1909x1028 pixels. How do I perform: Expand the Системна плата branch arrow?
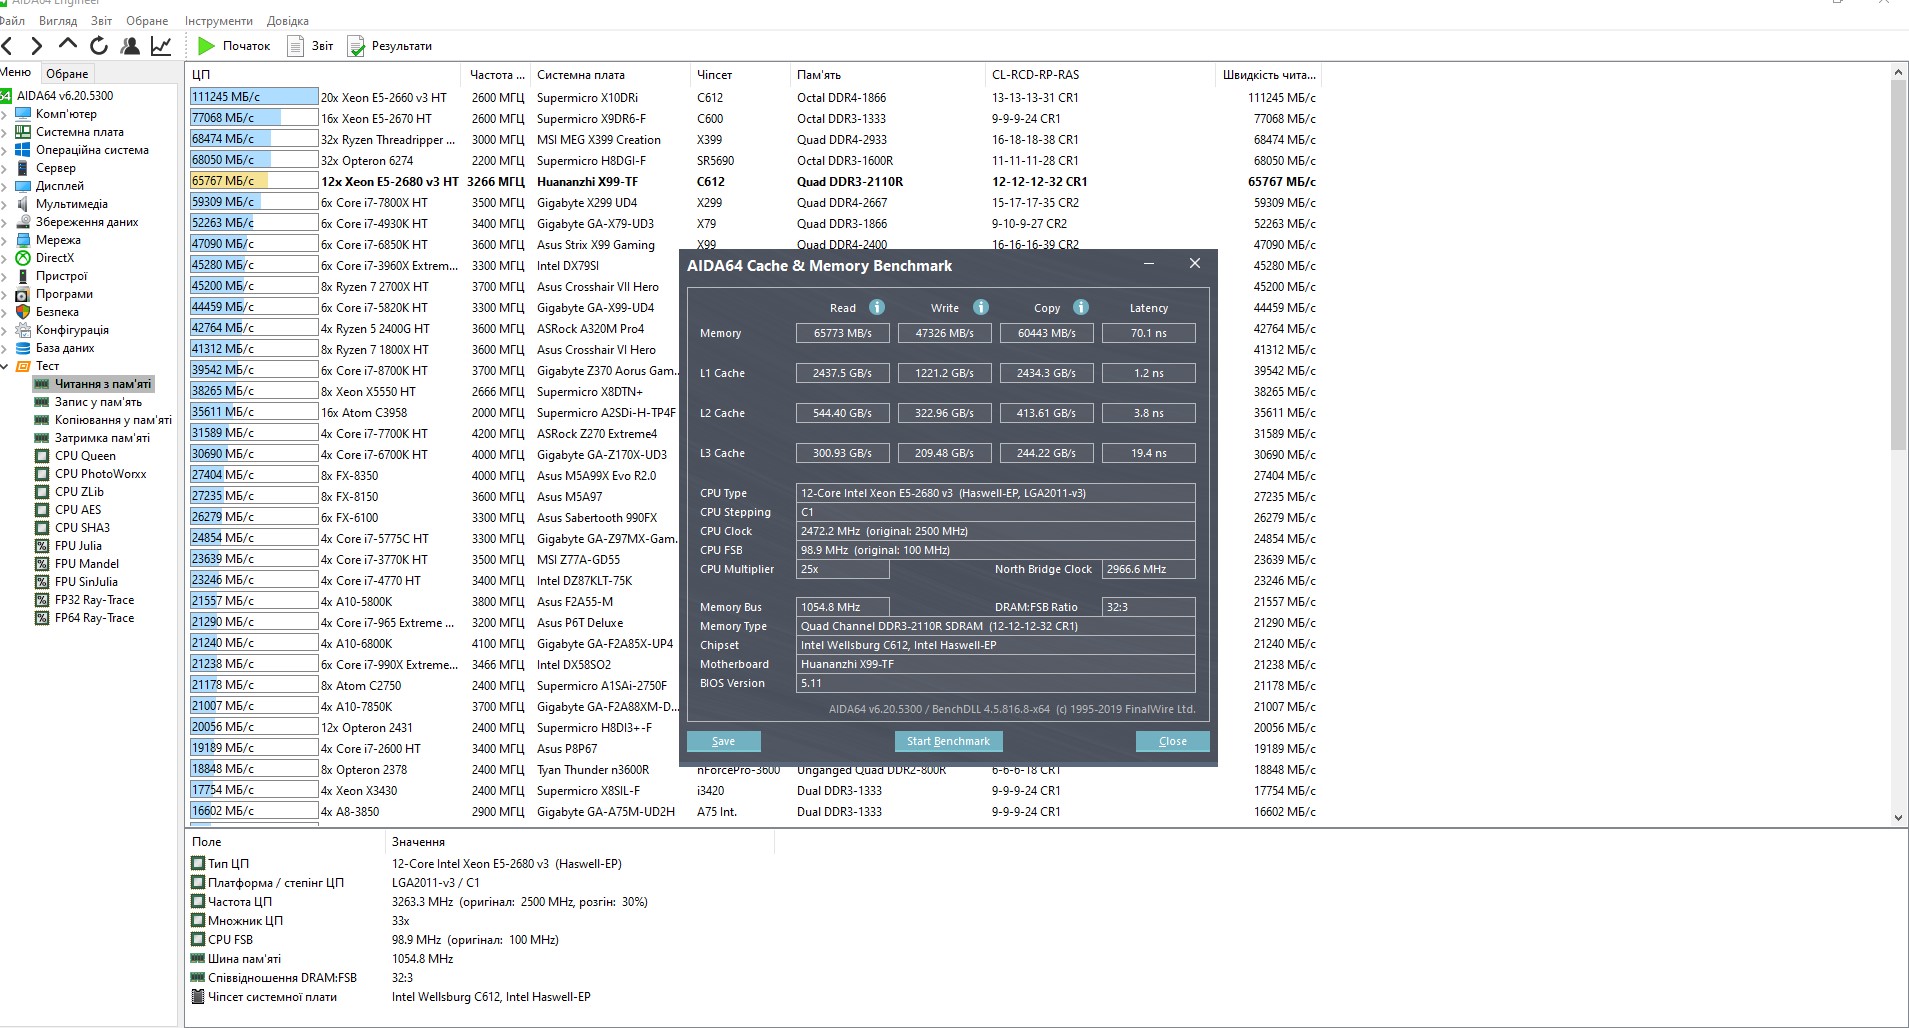[5, 132]
